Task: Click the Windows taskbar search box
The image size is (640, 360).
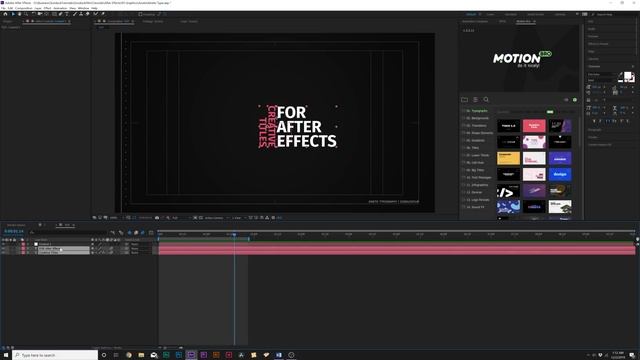Action: [55, 355]
